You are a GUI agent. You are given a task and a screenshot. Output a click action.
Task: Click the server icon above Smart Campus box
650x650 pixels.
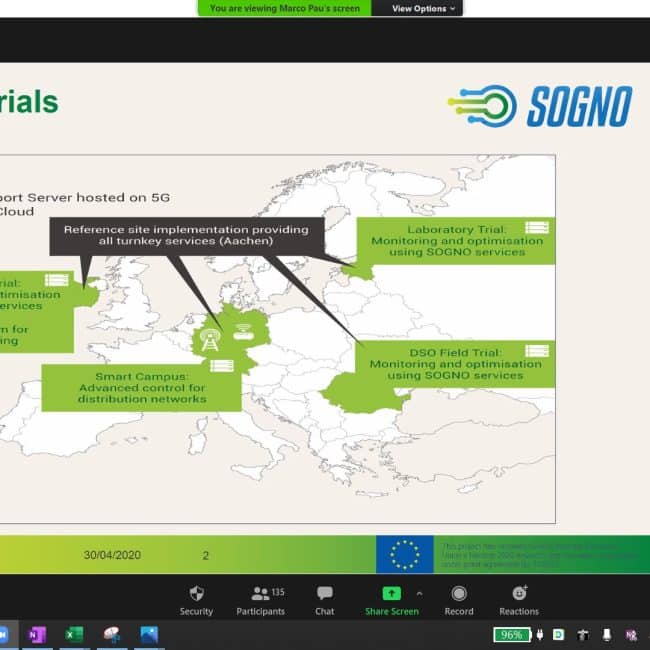222,366
